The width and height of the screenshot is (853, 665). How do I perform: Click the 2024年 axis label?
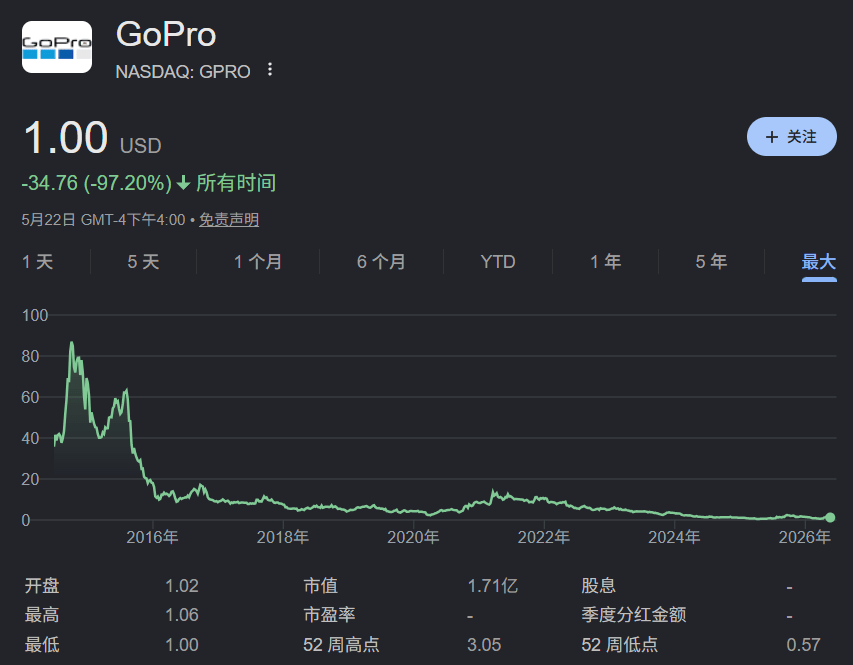pos(674,537)
